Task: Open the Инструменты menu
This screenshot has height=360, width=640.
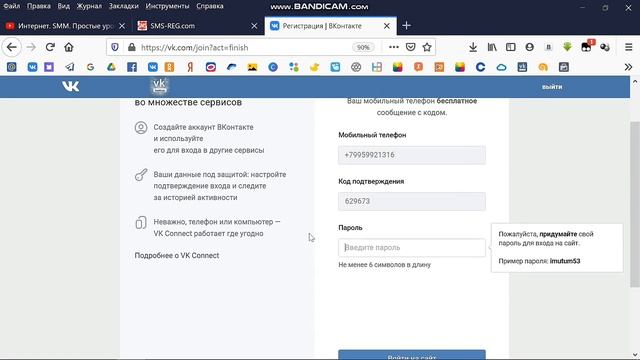Action: 167,6
